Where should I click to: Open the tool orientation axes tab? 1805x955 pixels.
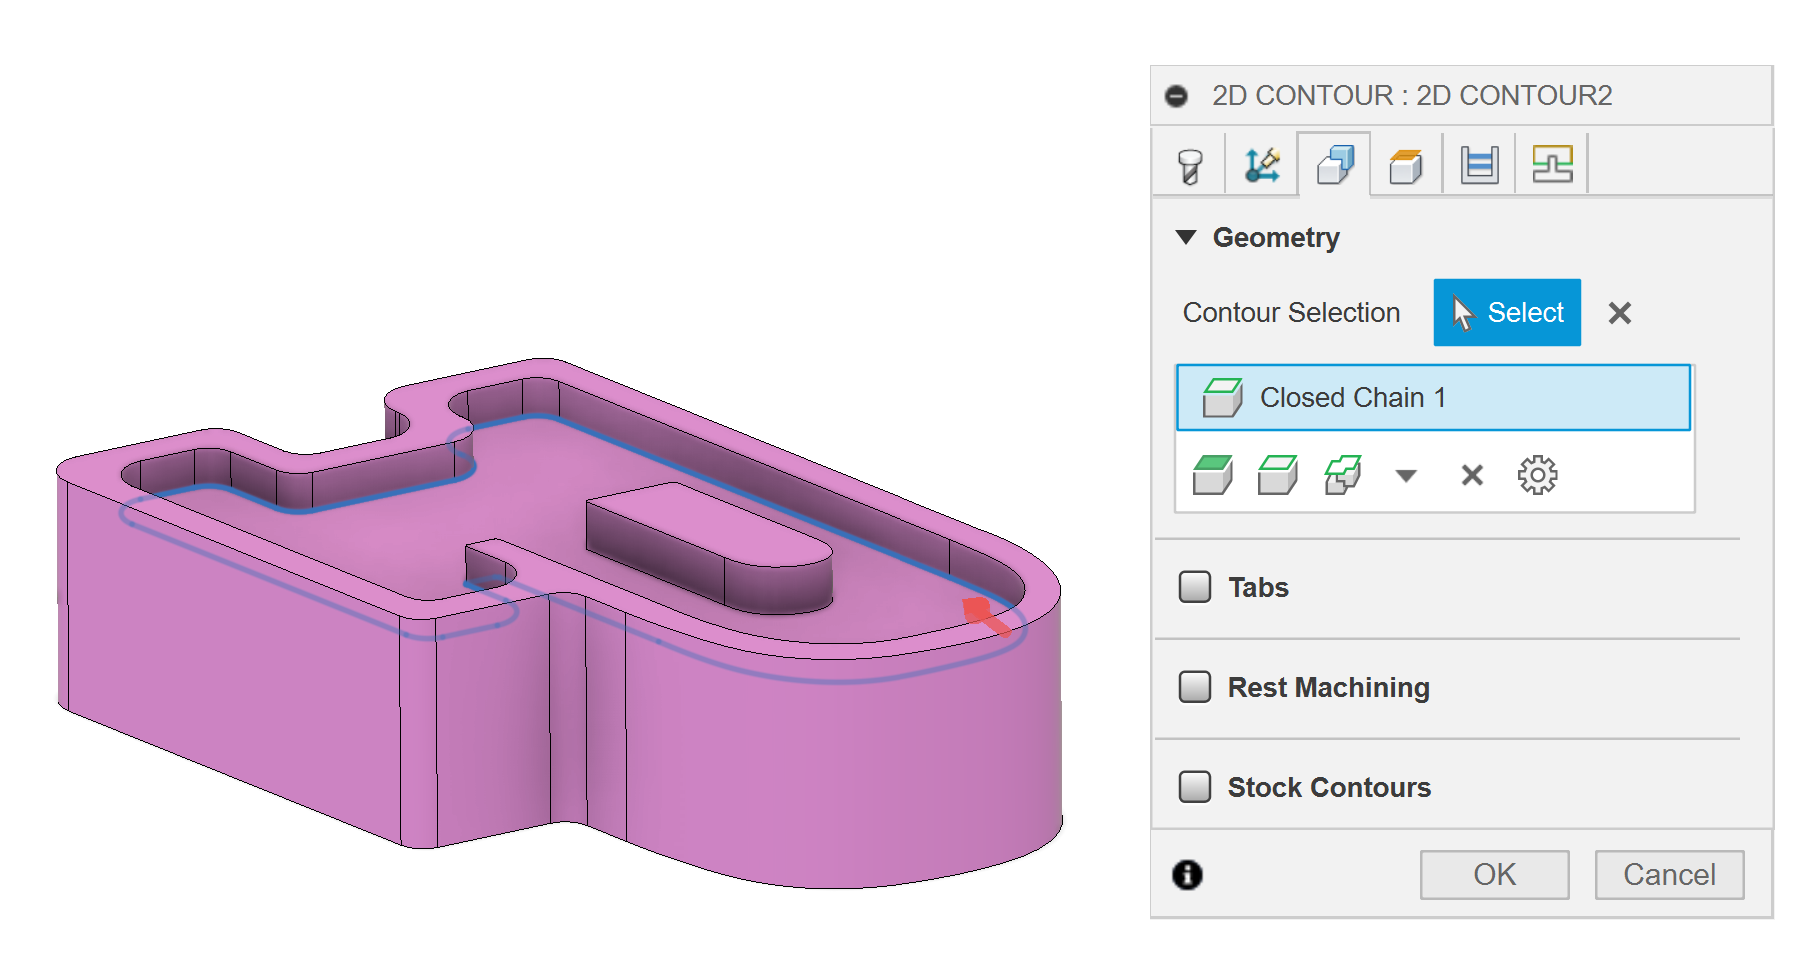[1262, 165]
